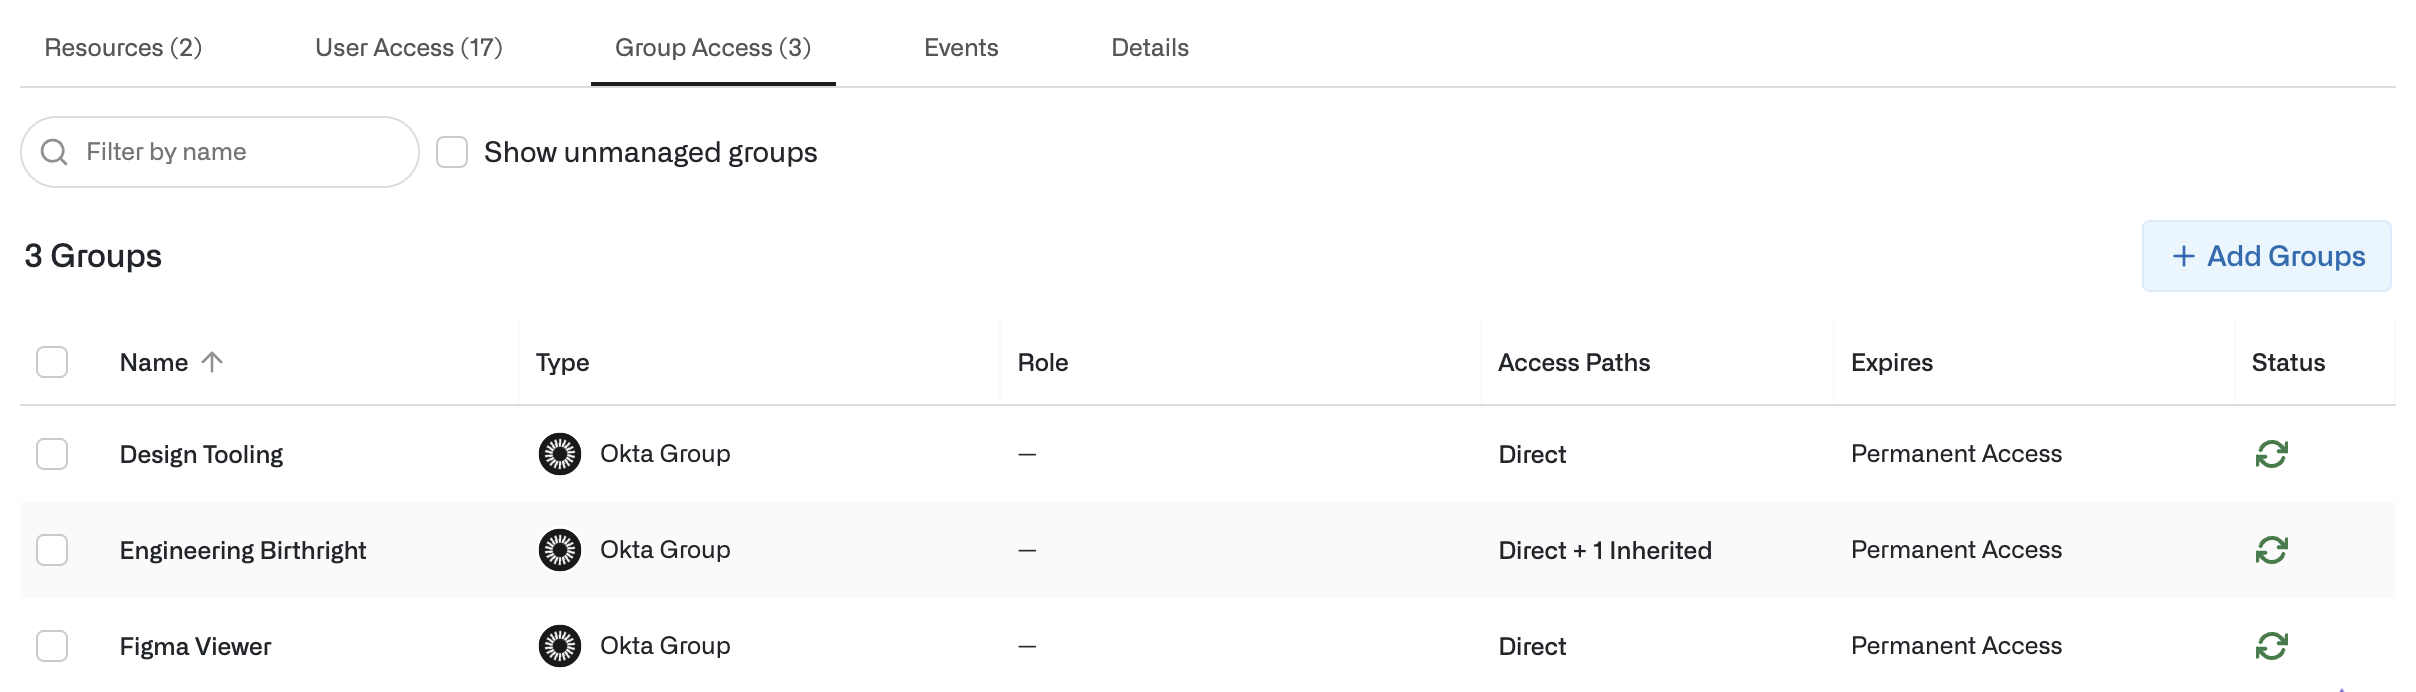Open the User Access (17) tab
The height and width of the screenshot is (692, 2416).
coord(408,48)
